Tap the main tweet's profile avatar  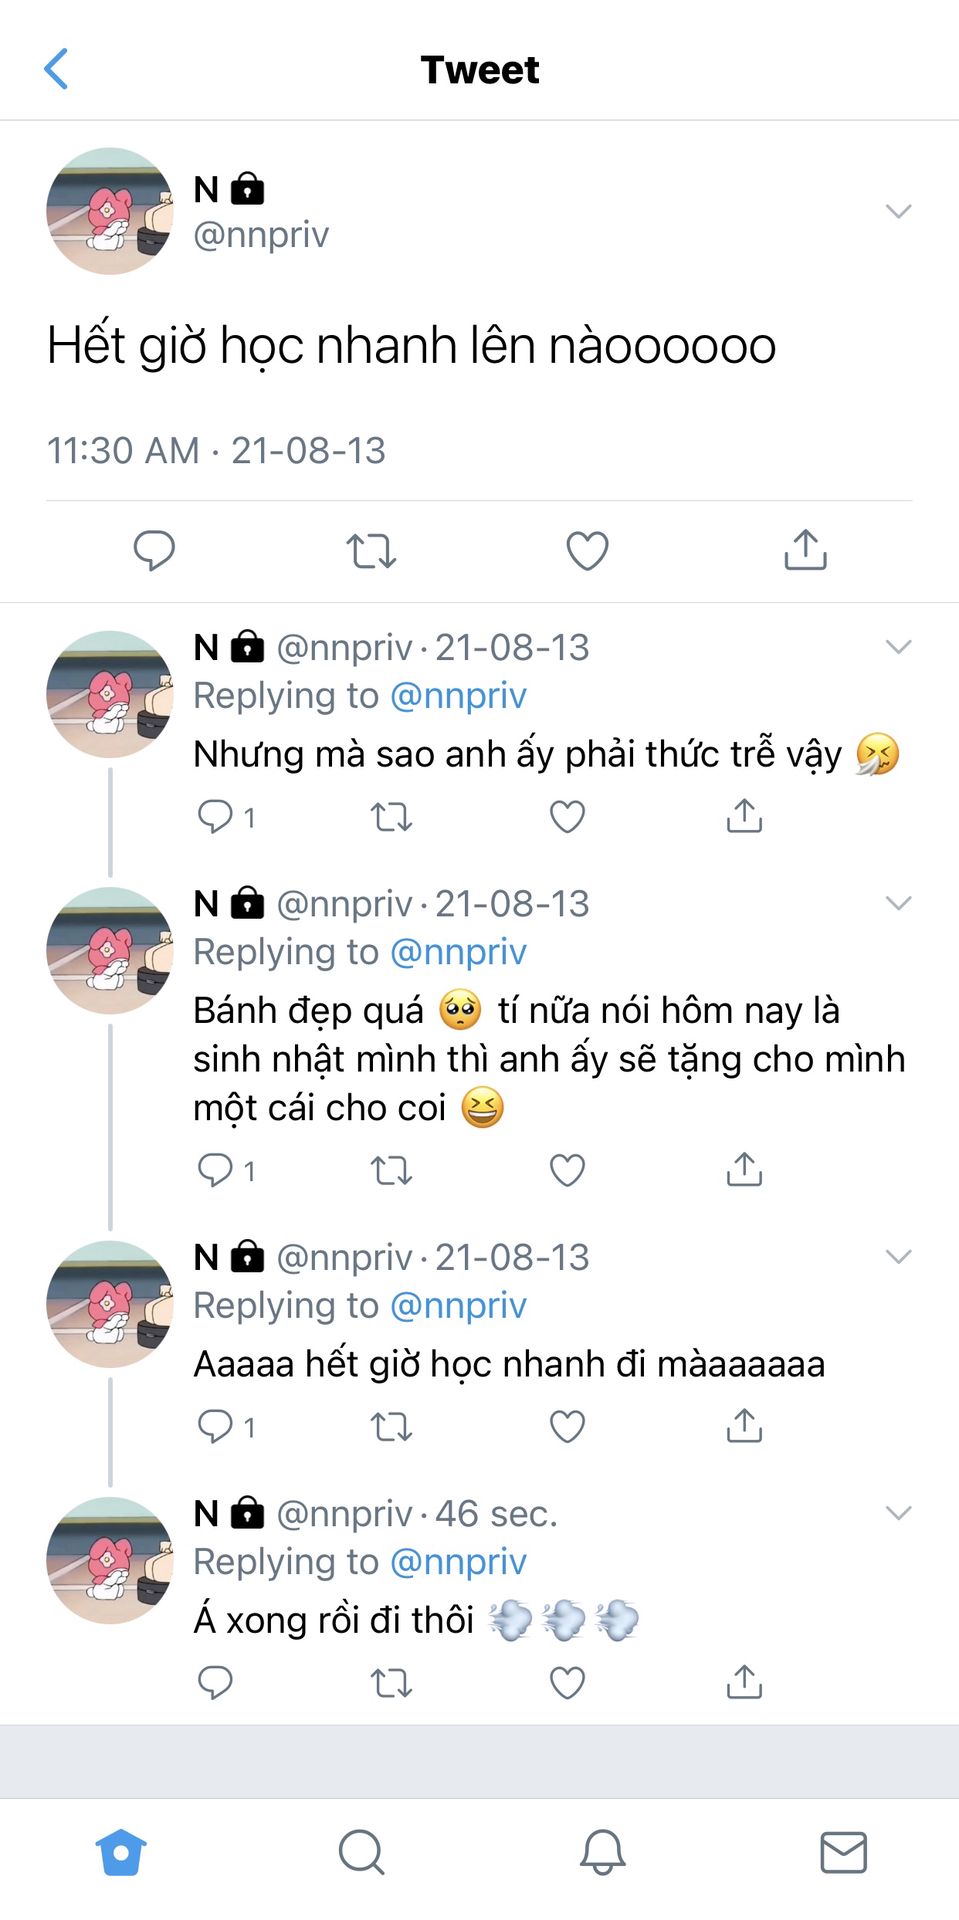[110, 211]
